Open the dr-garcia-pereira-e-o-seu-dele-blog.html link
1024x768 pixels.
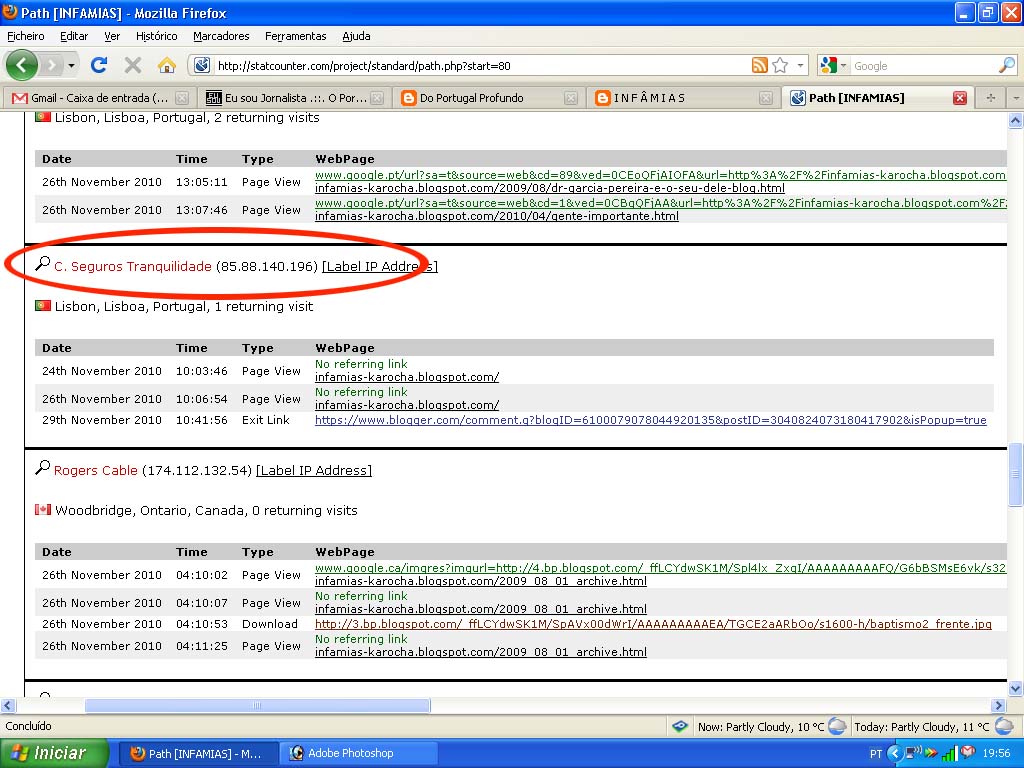point(550,188)
